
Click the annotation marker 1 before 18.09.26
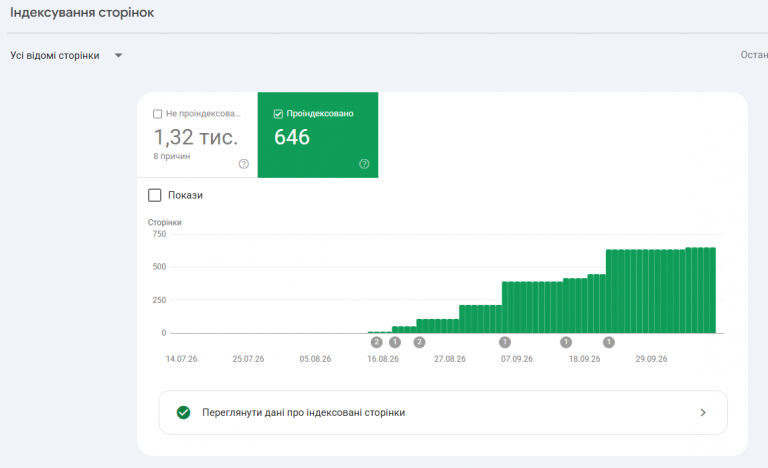(566, 342)
